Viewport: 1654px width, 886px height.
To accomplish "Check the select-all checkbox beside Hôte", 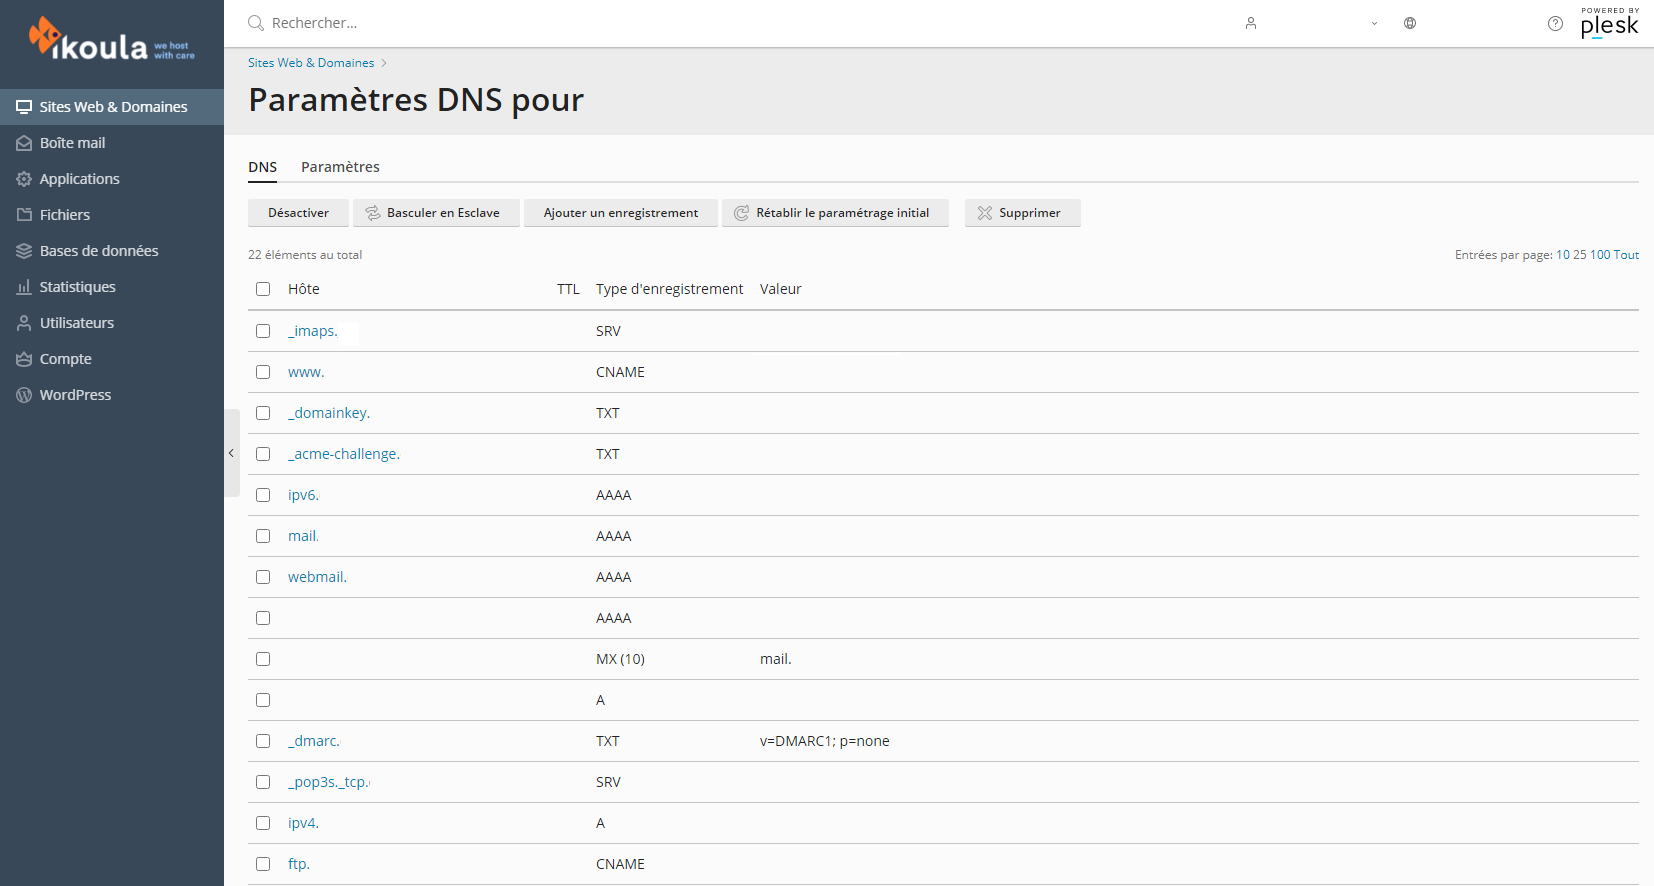I will tap(263, 289).
